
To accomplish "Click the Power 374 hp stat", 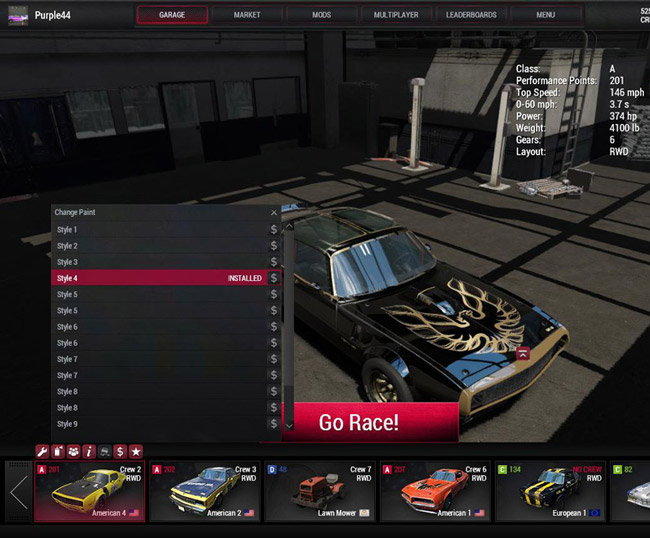I will [576, 116].
